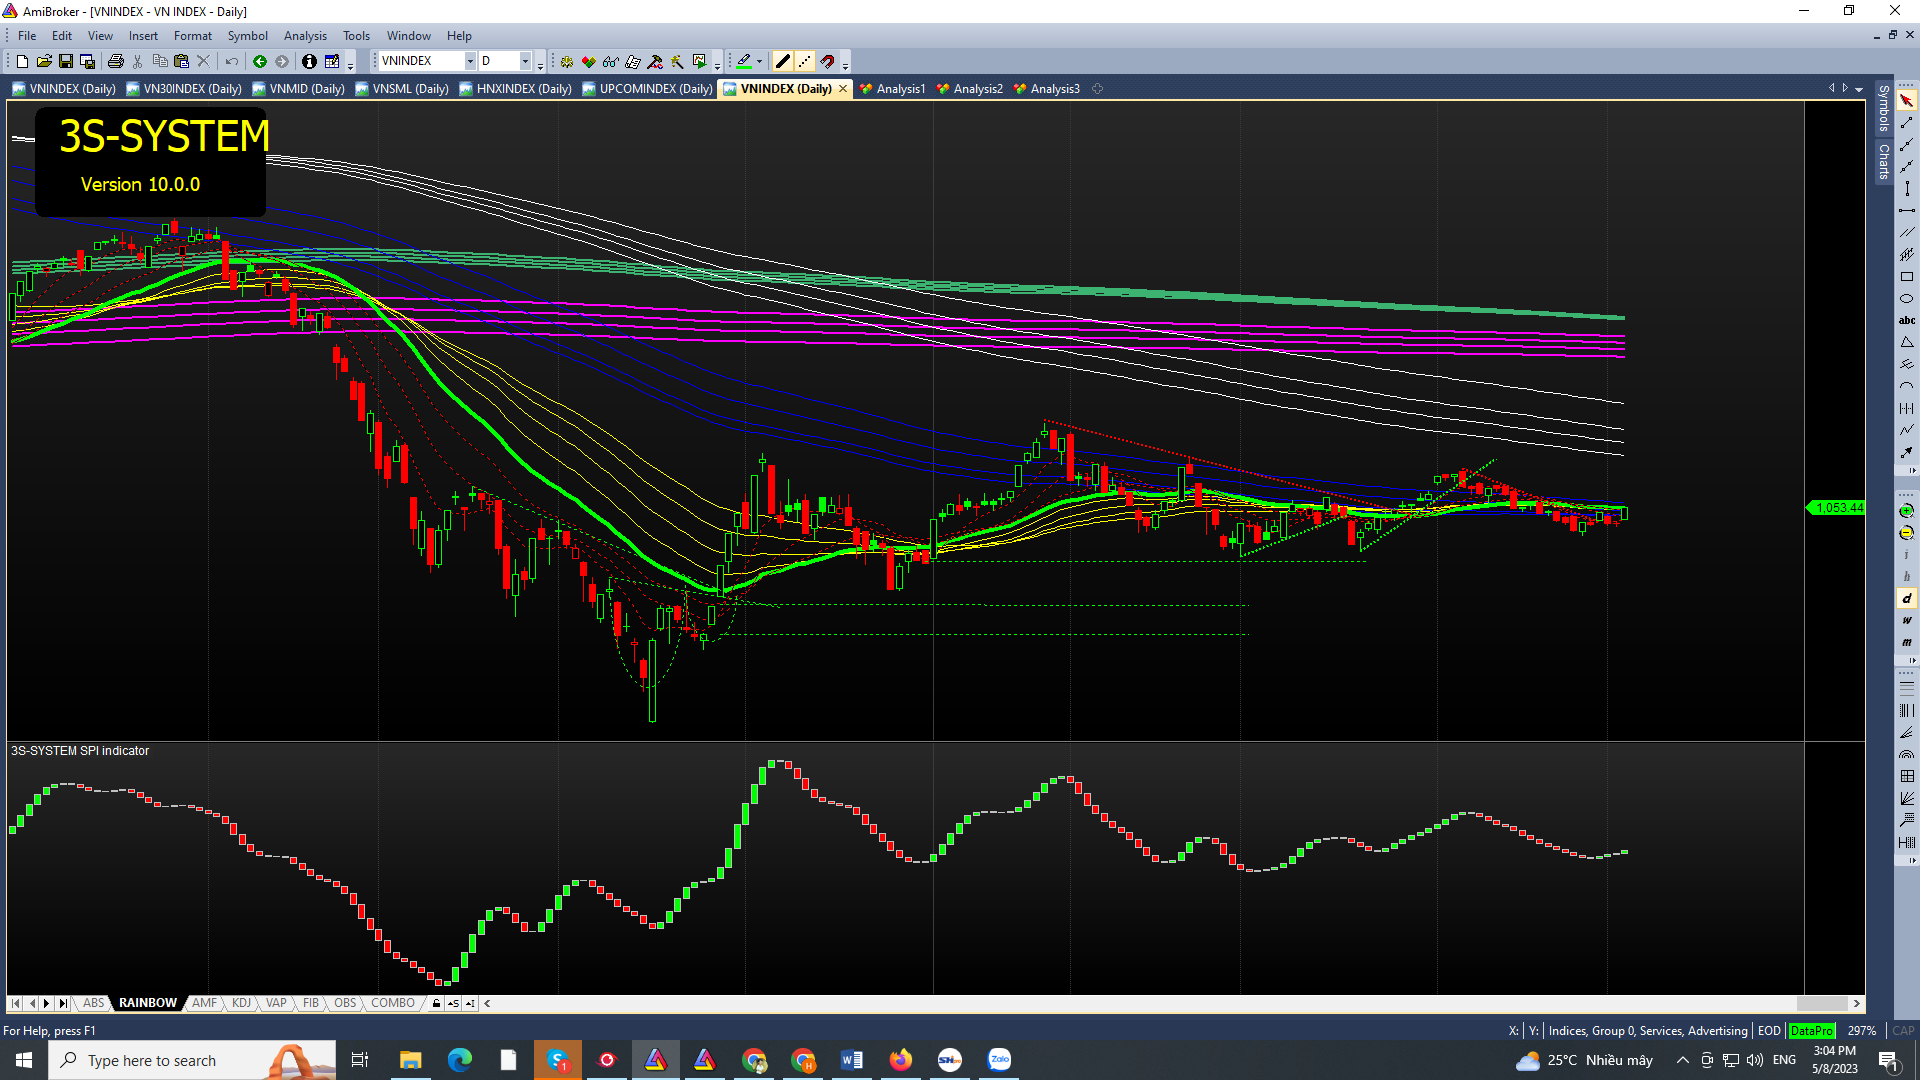The width and height of the screenshot is (1920, 1080).
Task: Toggle the dotted line style button
Action: (805, 62)
